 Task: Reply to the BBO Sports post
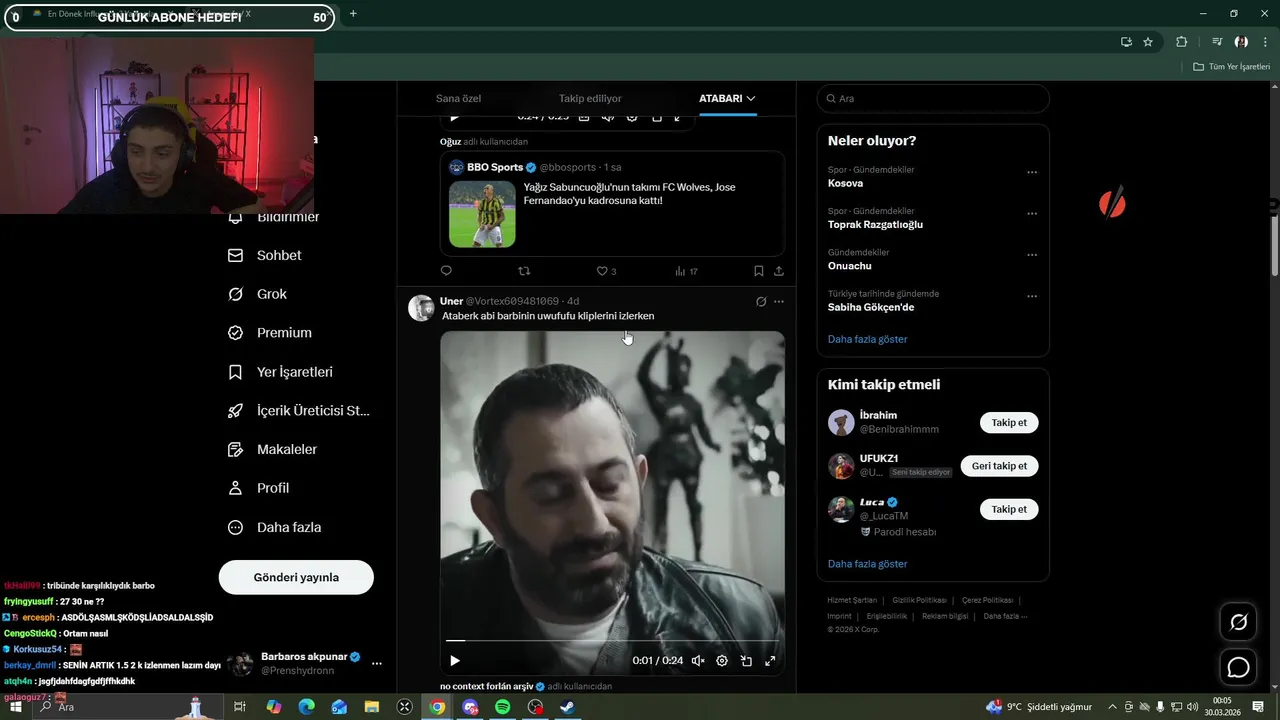(446, 271)
